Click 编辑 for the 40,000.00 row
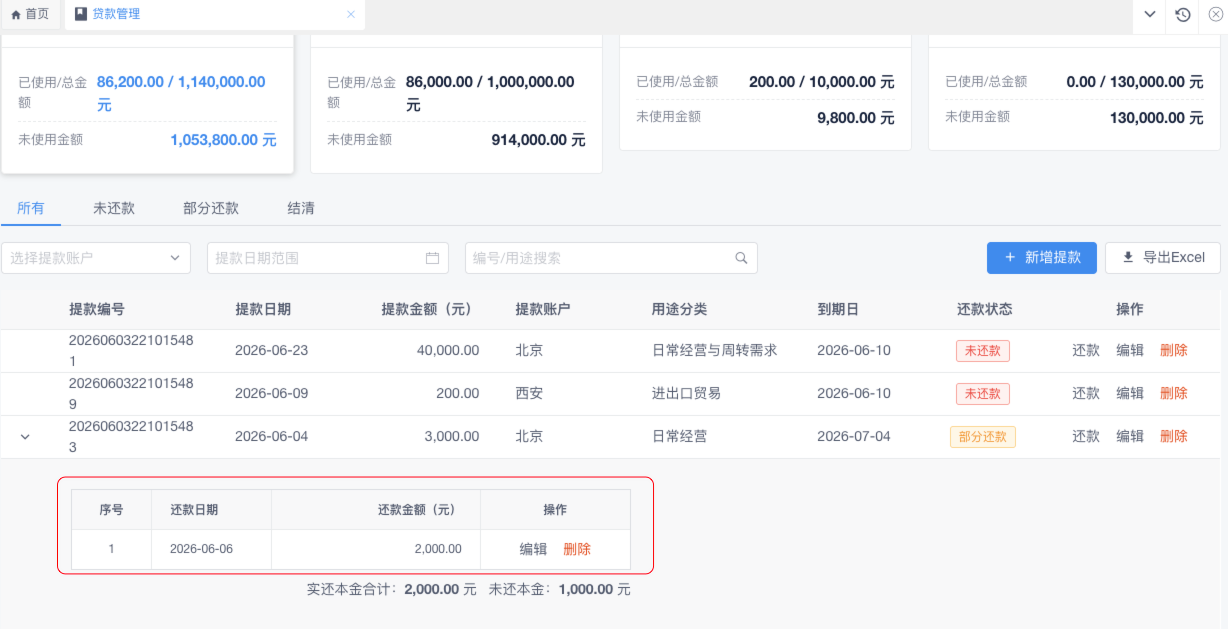Image resolution: width=1228 pixels, height=629 pixels. (x=1130, y=350)
